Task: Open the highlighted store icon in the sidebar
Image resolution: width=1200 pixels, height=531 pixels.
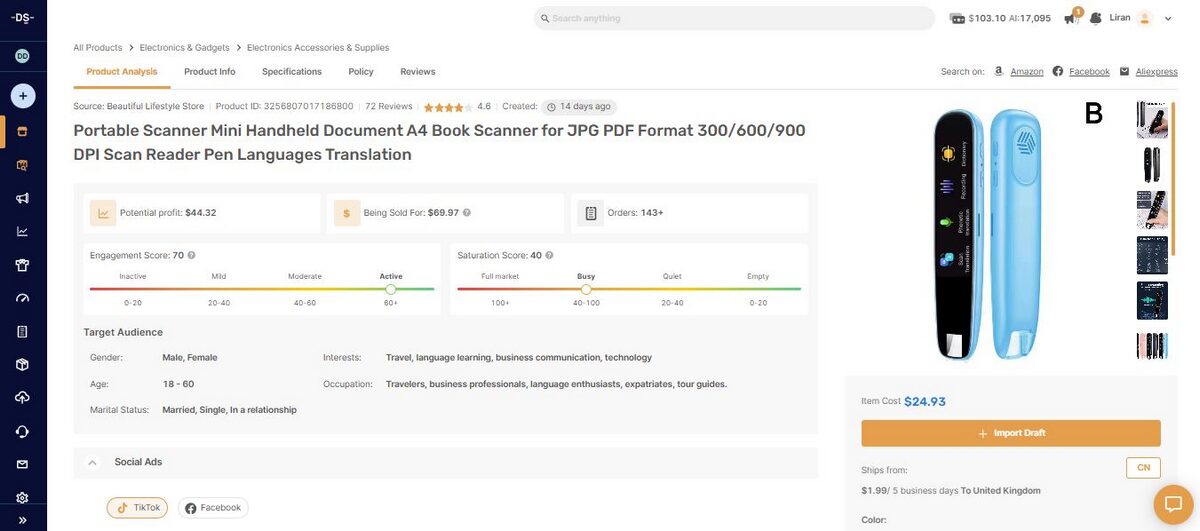Action: click(22, 131)
